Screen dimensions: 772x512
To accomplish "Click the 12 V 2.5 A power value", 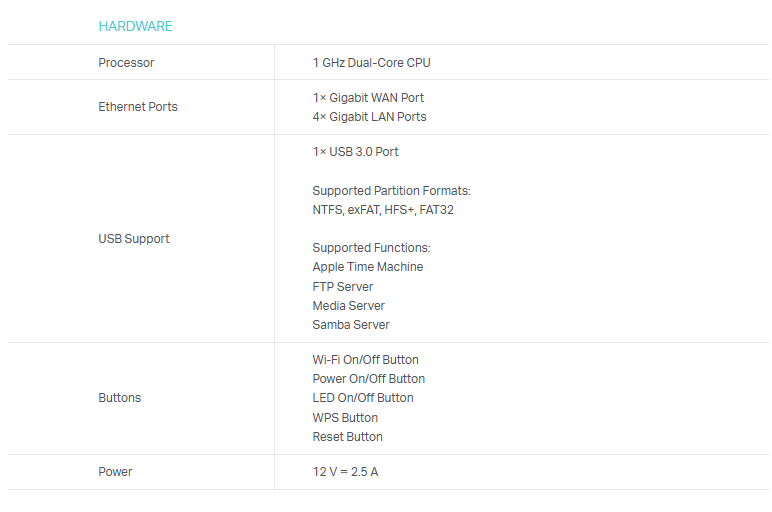I will 345,472.
